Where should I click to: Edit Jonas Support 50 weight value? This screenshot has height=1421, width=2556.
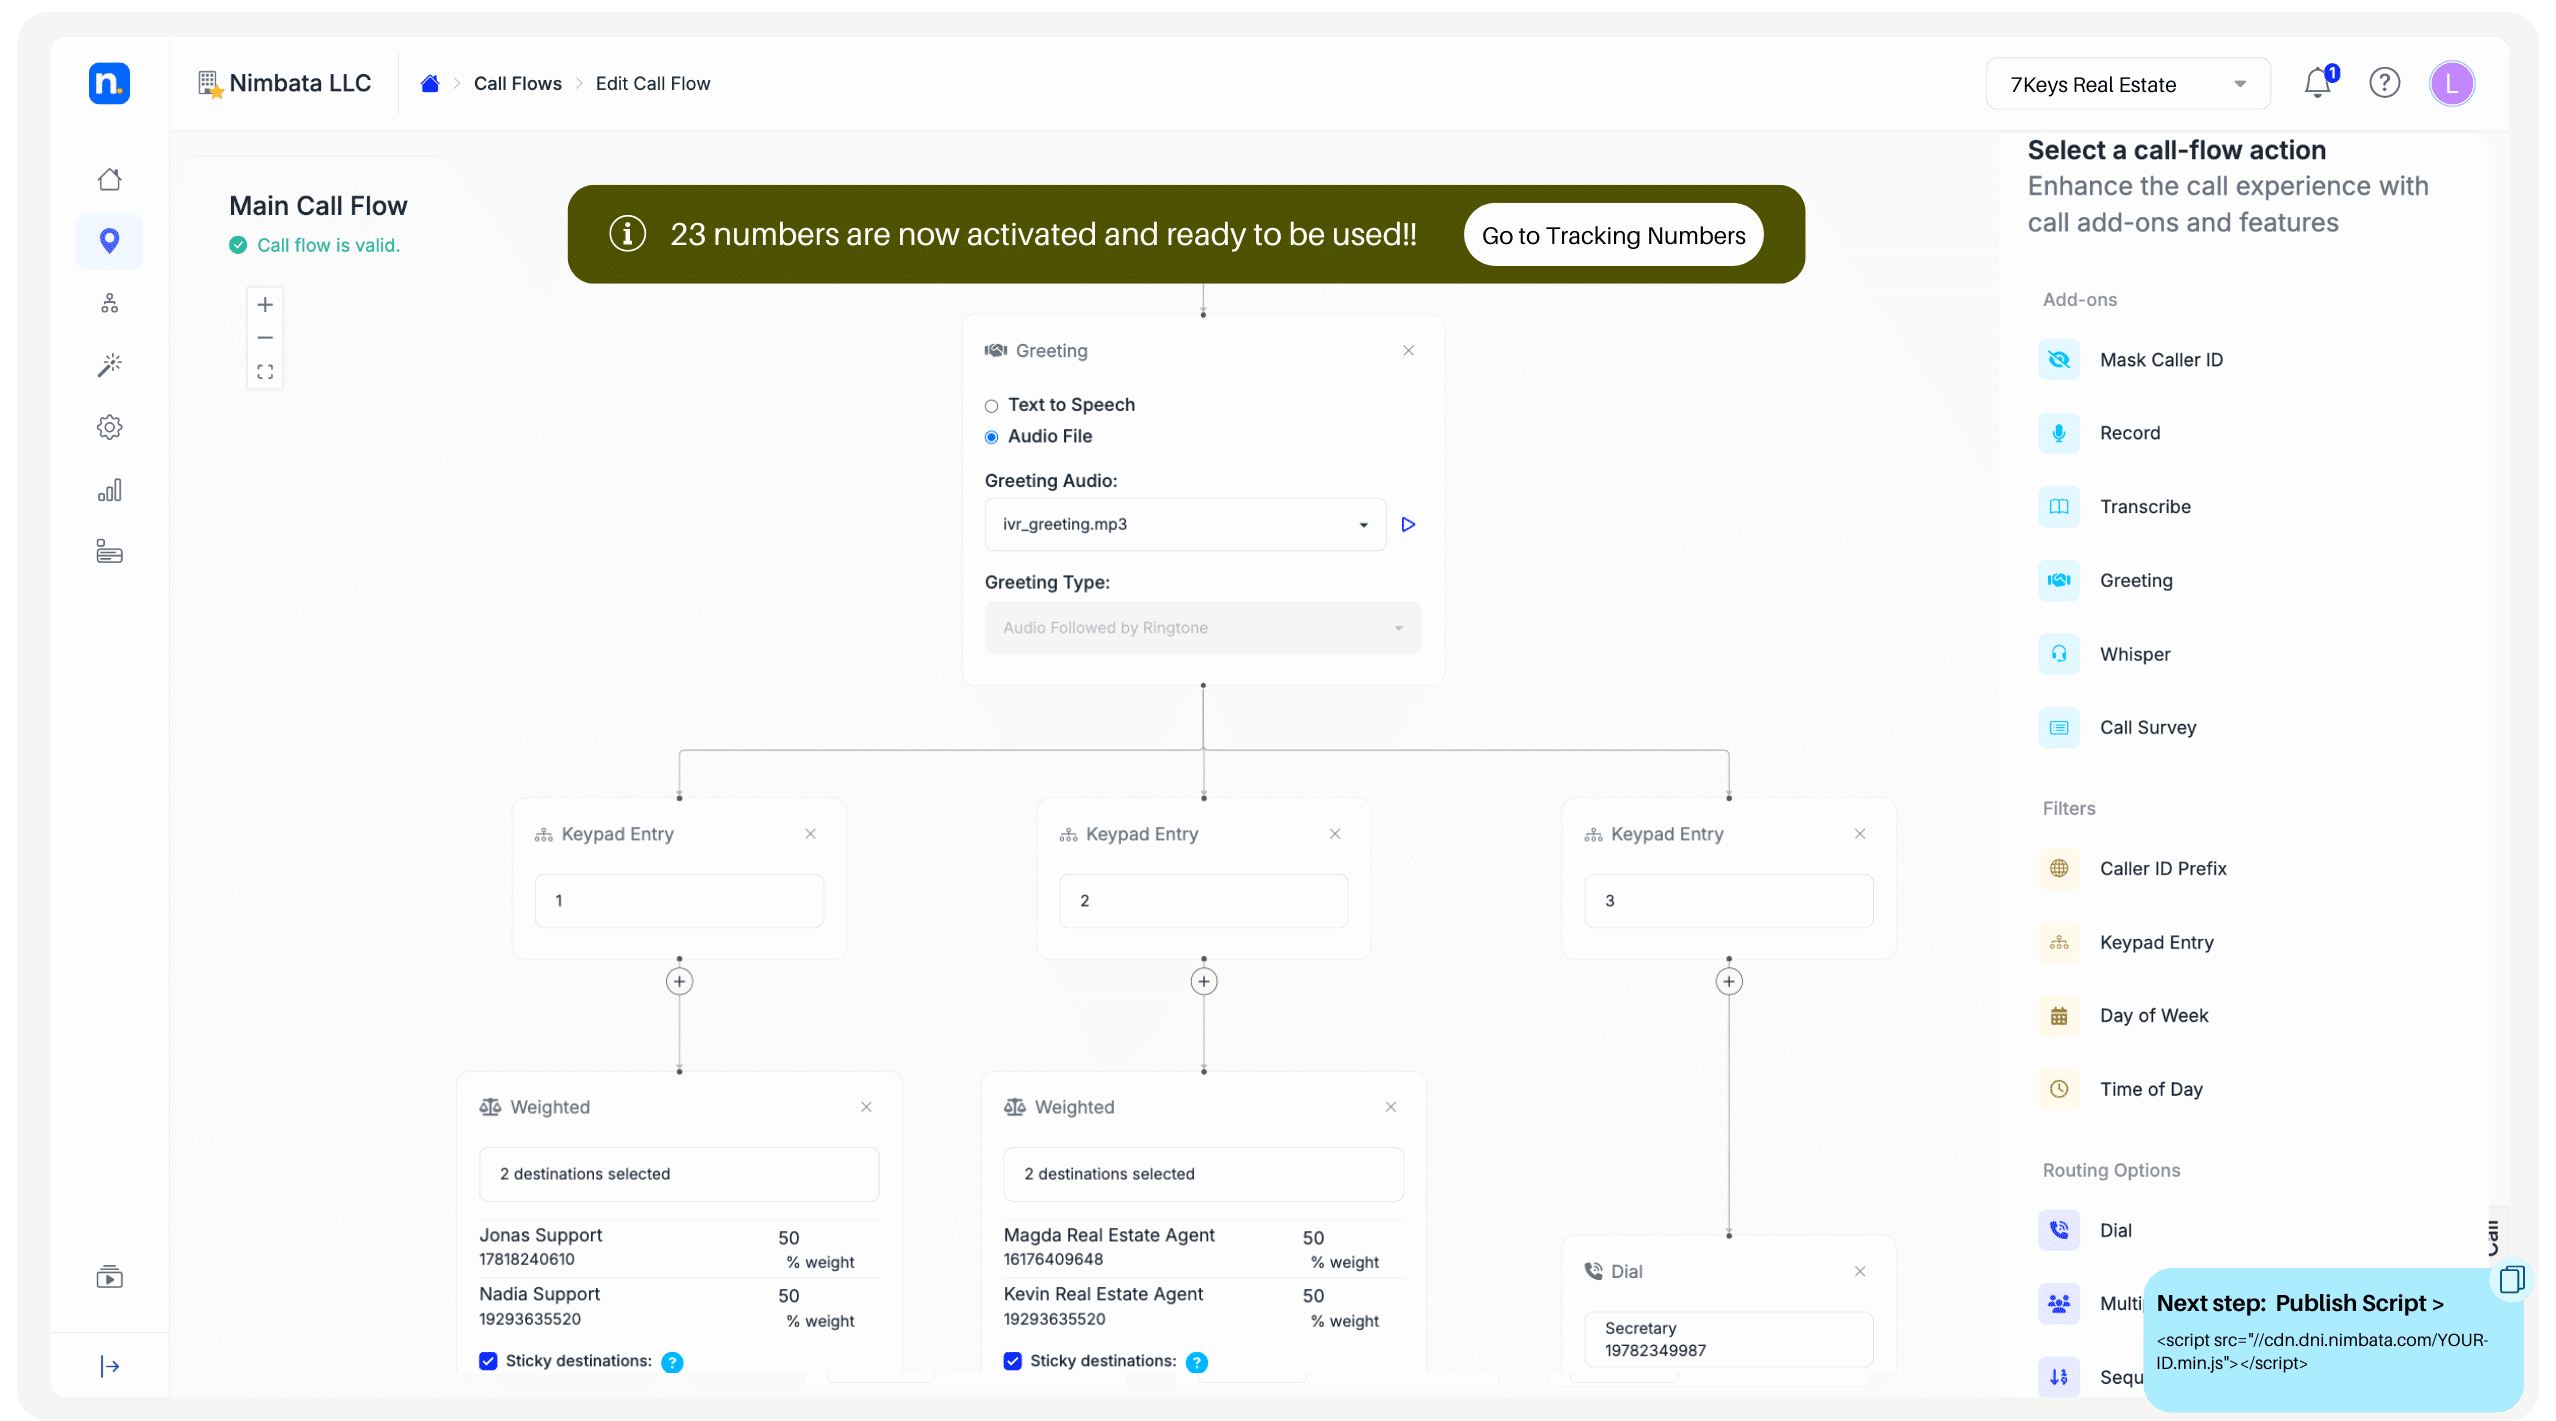point(789,1238)
